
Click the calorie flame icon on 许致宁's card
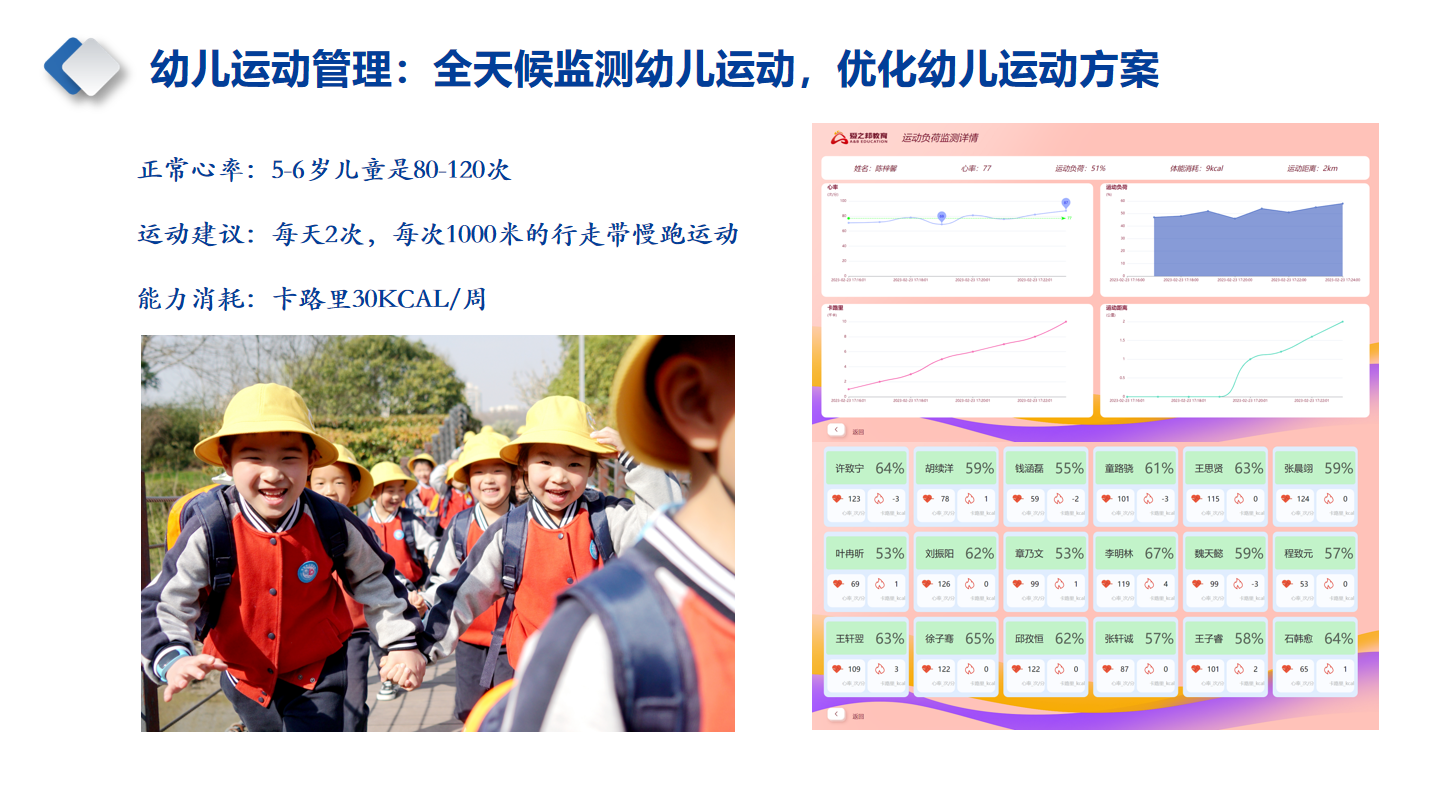pos(880,498)
